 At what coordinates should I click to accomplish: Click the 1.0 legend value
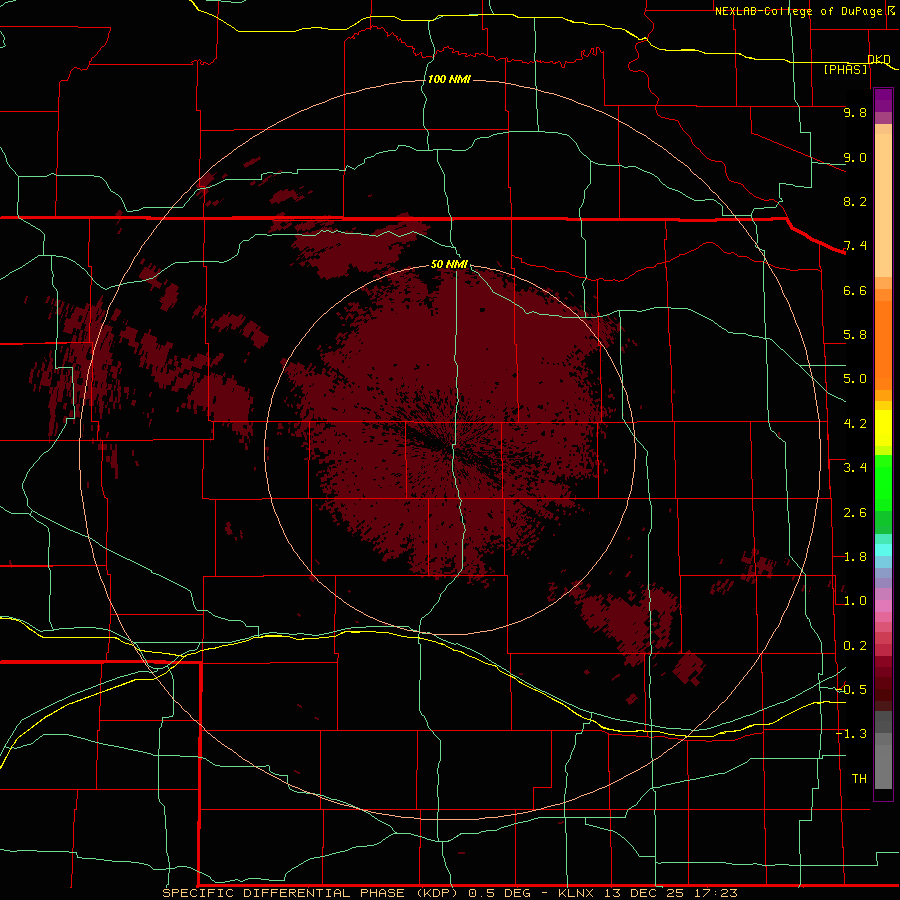pos(855,601)
